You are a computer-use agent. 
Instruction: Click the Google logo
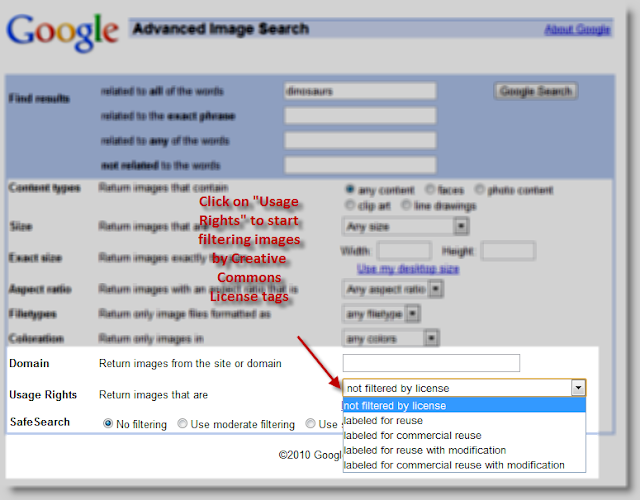62,33
